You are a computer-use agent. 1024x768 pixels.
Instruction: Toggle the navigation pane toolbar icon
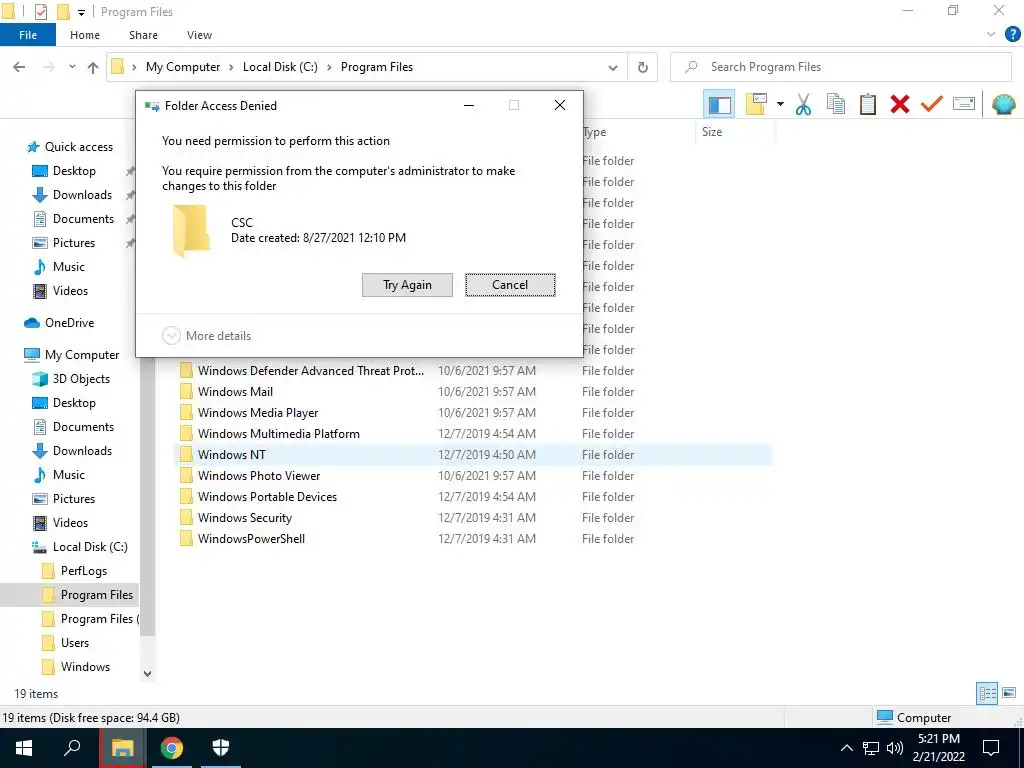pos(719,104)
